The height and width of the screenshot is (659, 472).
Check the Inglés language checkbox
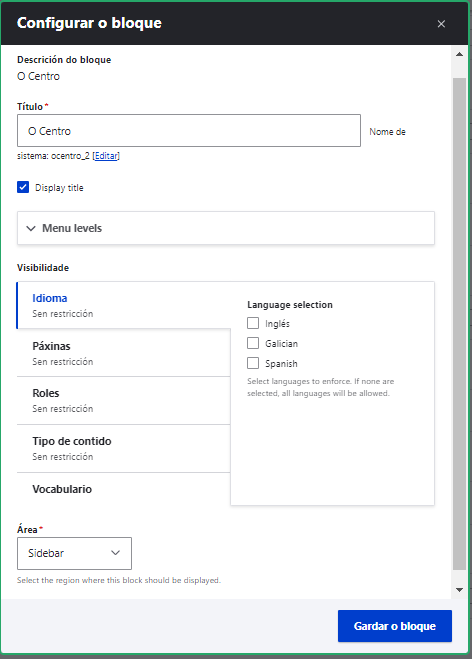(253, 323)
